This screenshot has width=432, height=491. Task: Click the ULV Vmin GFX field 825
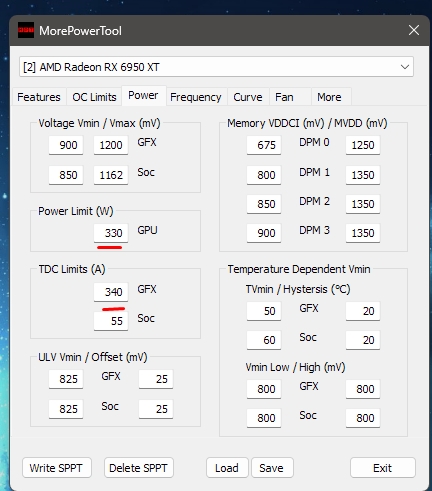[66, 379]
